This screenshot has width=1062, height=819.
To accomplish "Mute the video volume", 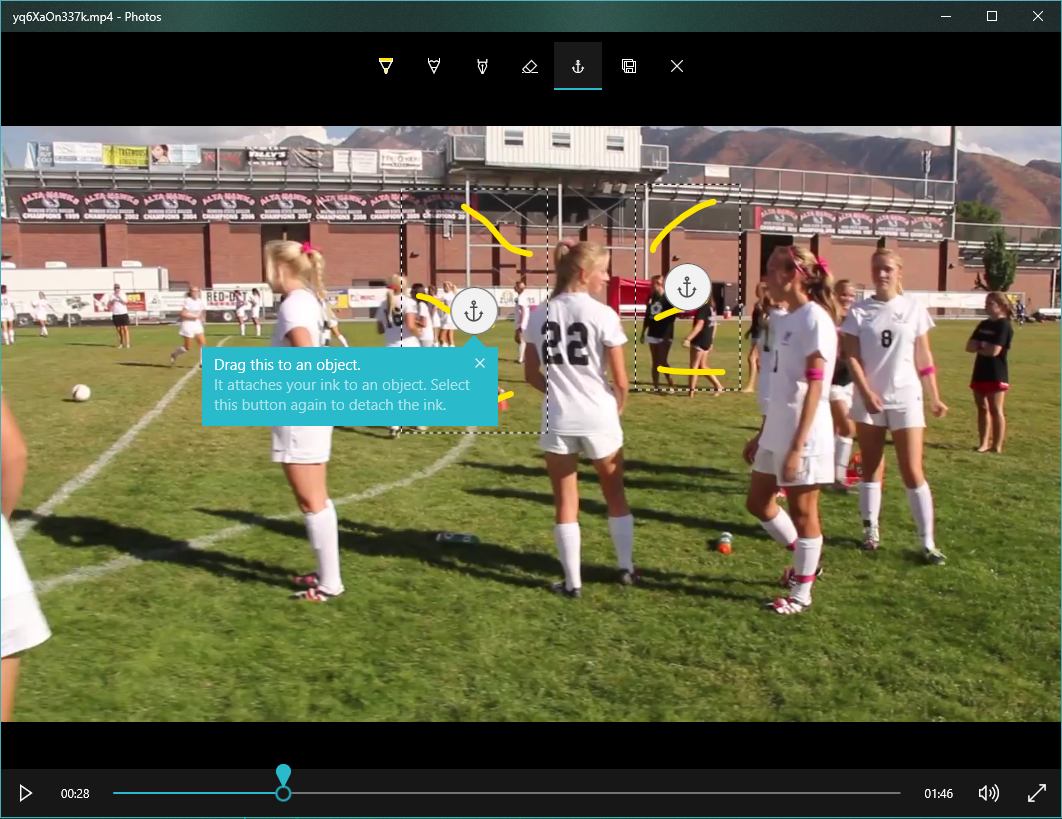I will point(988,793).
